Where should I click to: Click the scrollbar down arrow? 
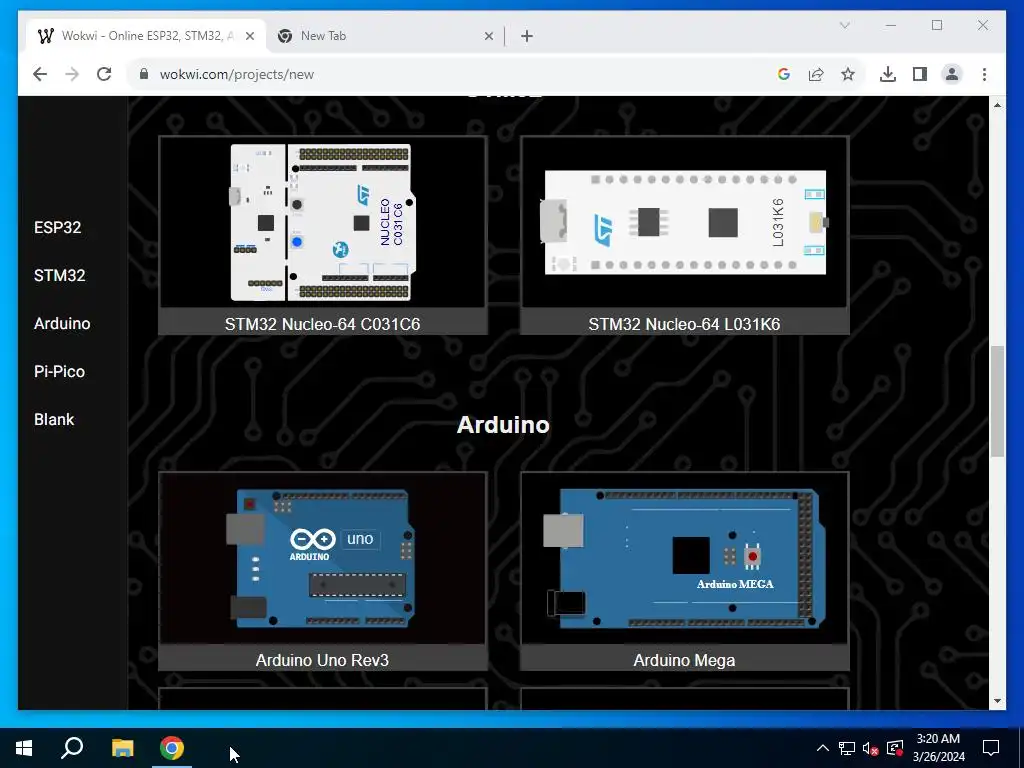(997, 701)
